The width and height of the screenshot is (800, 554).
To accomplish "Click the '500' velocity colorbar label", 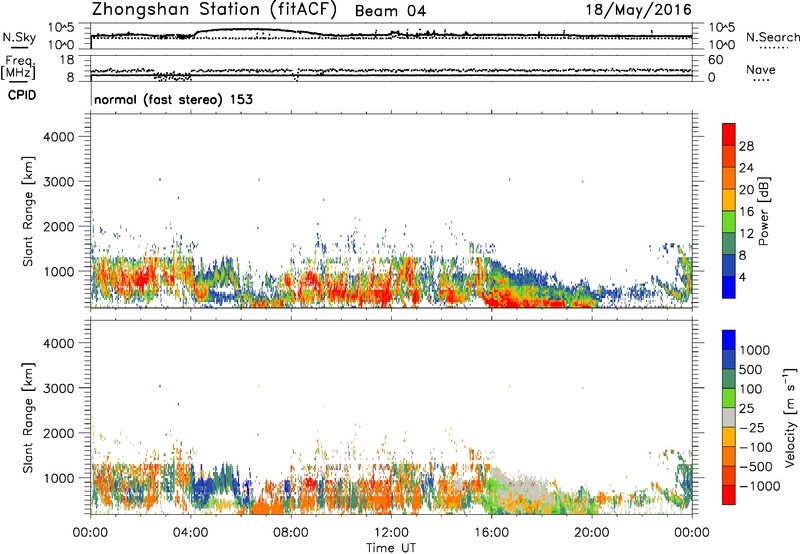I will click(753, 370).
